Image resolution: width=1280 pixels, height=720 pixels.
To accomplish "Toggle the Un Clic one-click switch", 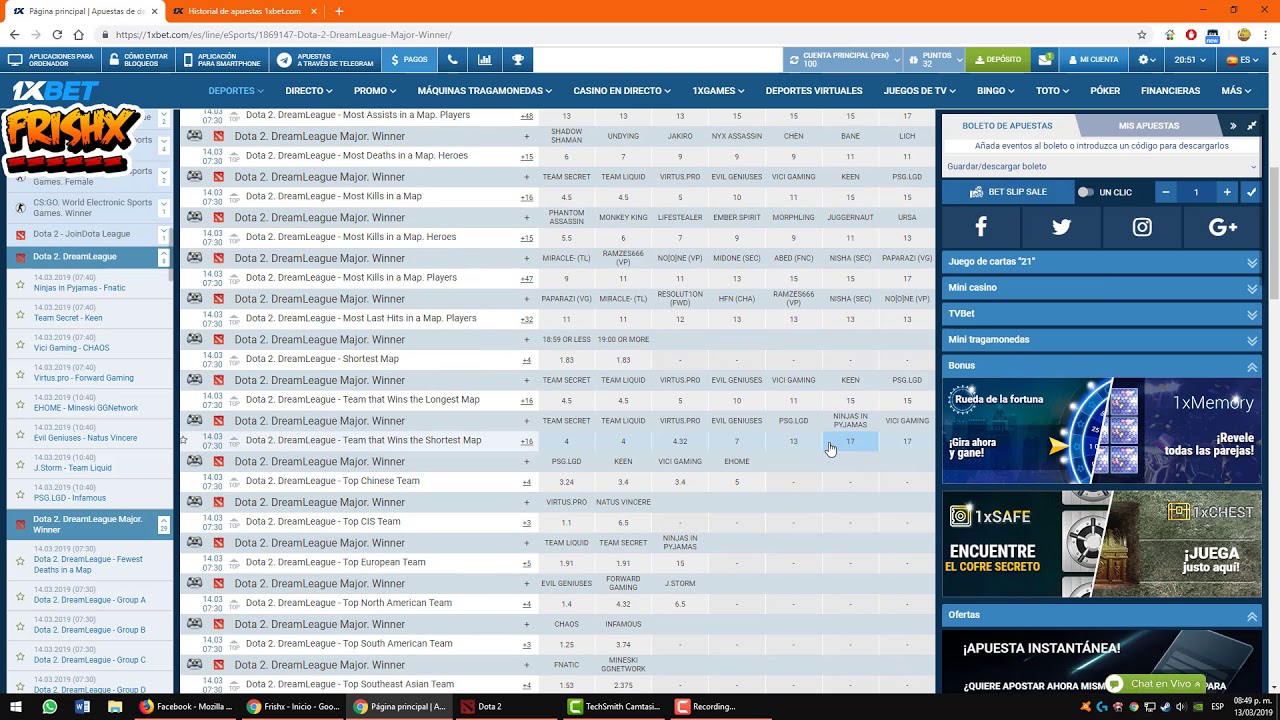I will pyautogui.click(x=1085, y=192).
